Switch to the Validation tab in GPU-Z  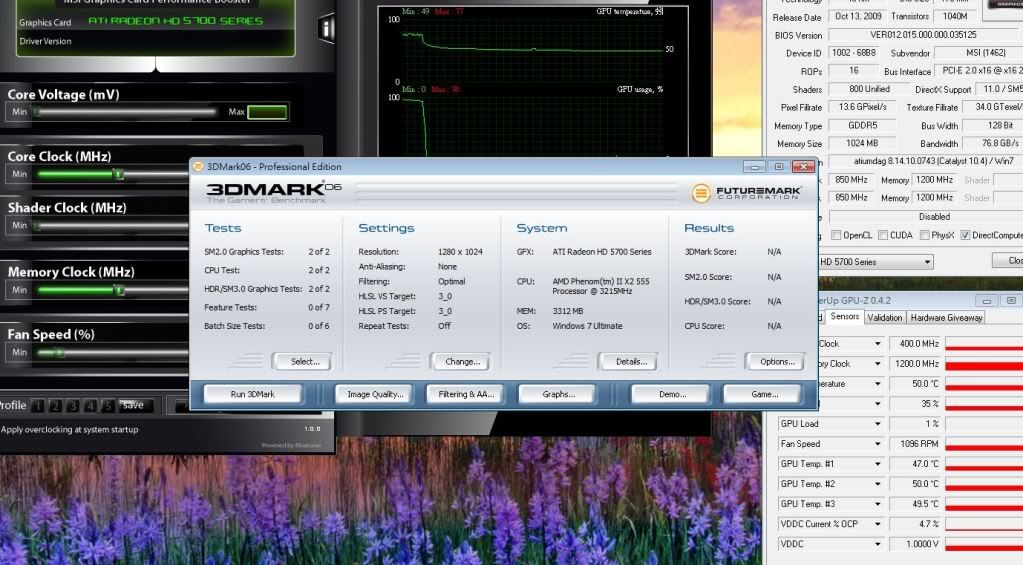[885, 318]
